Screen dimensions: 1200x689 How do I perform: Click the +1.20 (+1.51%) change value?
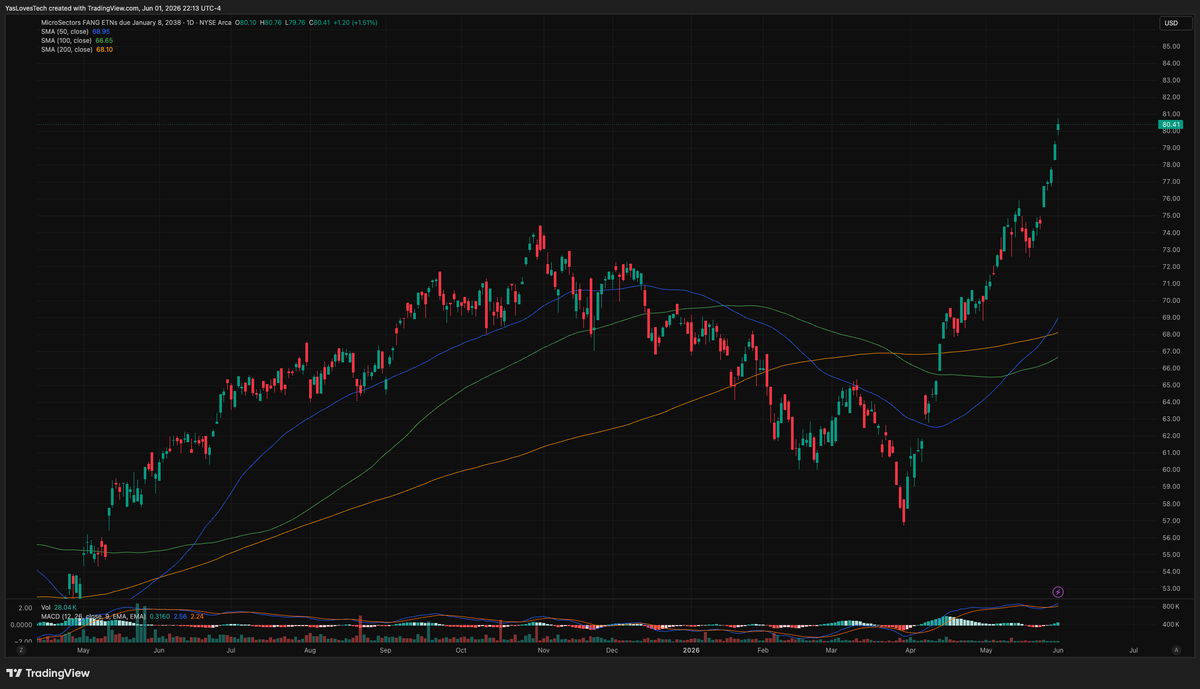pos(354,23)
